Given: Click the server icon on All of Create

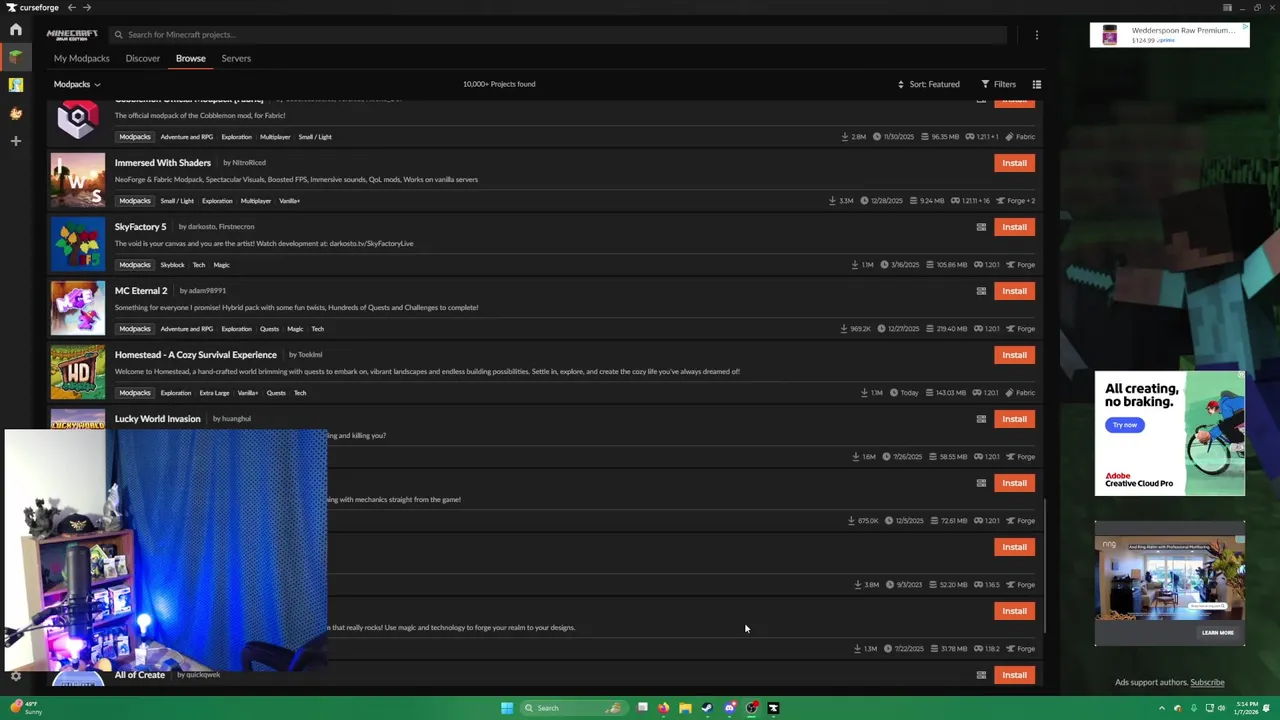Looking at the screenshot, I should pos(981,675).
